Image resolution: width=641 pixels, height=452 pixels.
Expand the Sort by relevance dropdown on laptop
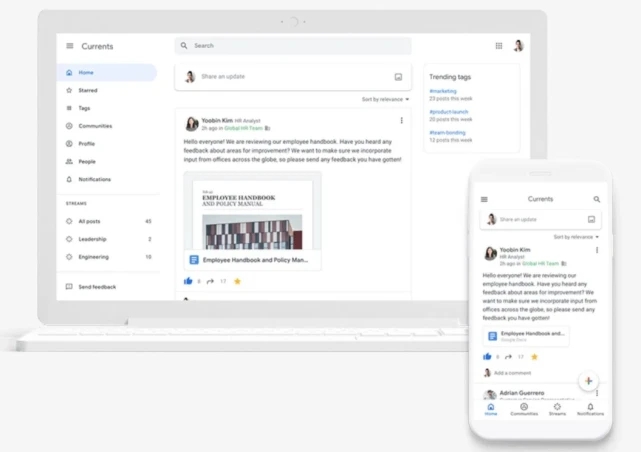click(385, 99)
